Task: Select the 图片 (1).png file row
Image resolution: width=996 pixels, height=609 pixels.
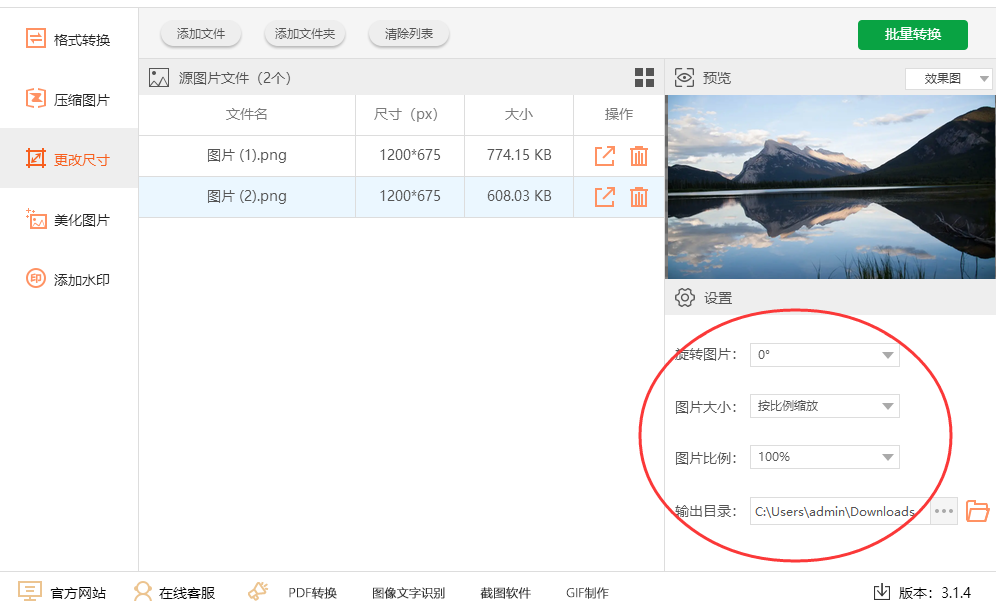Action: (401, 156)
